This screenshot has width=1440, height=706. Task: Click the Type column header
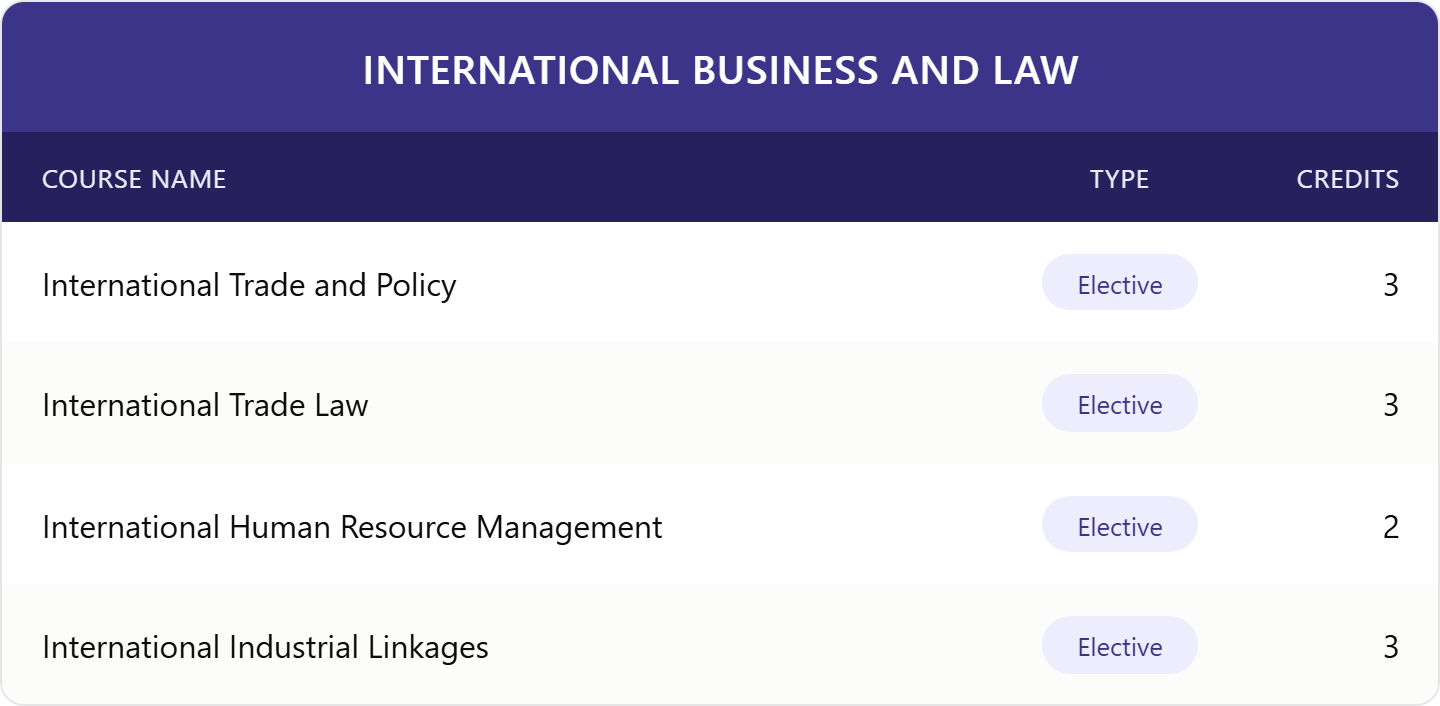1119,179
